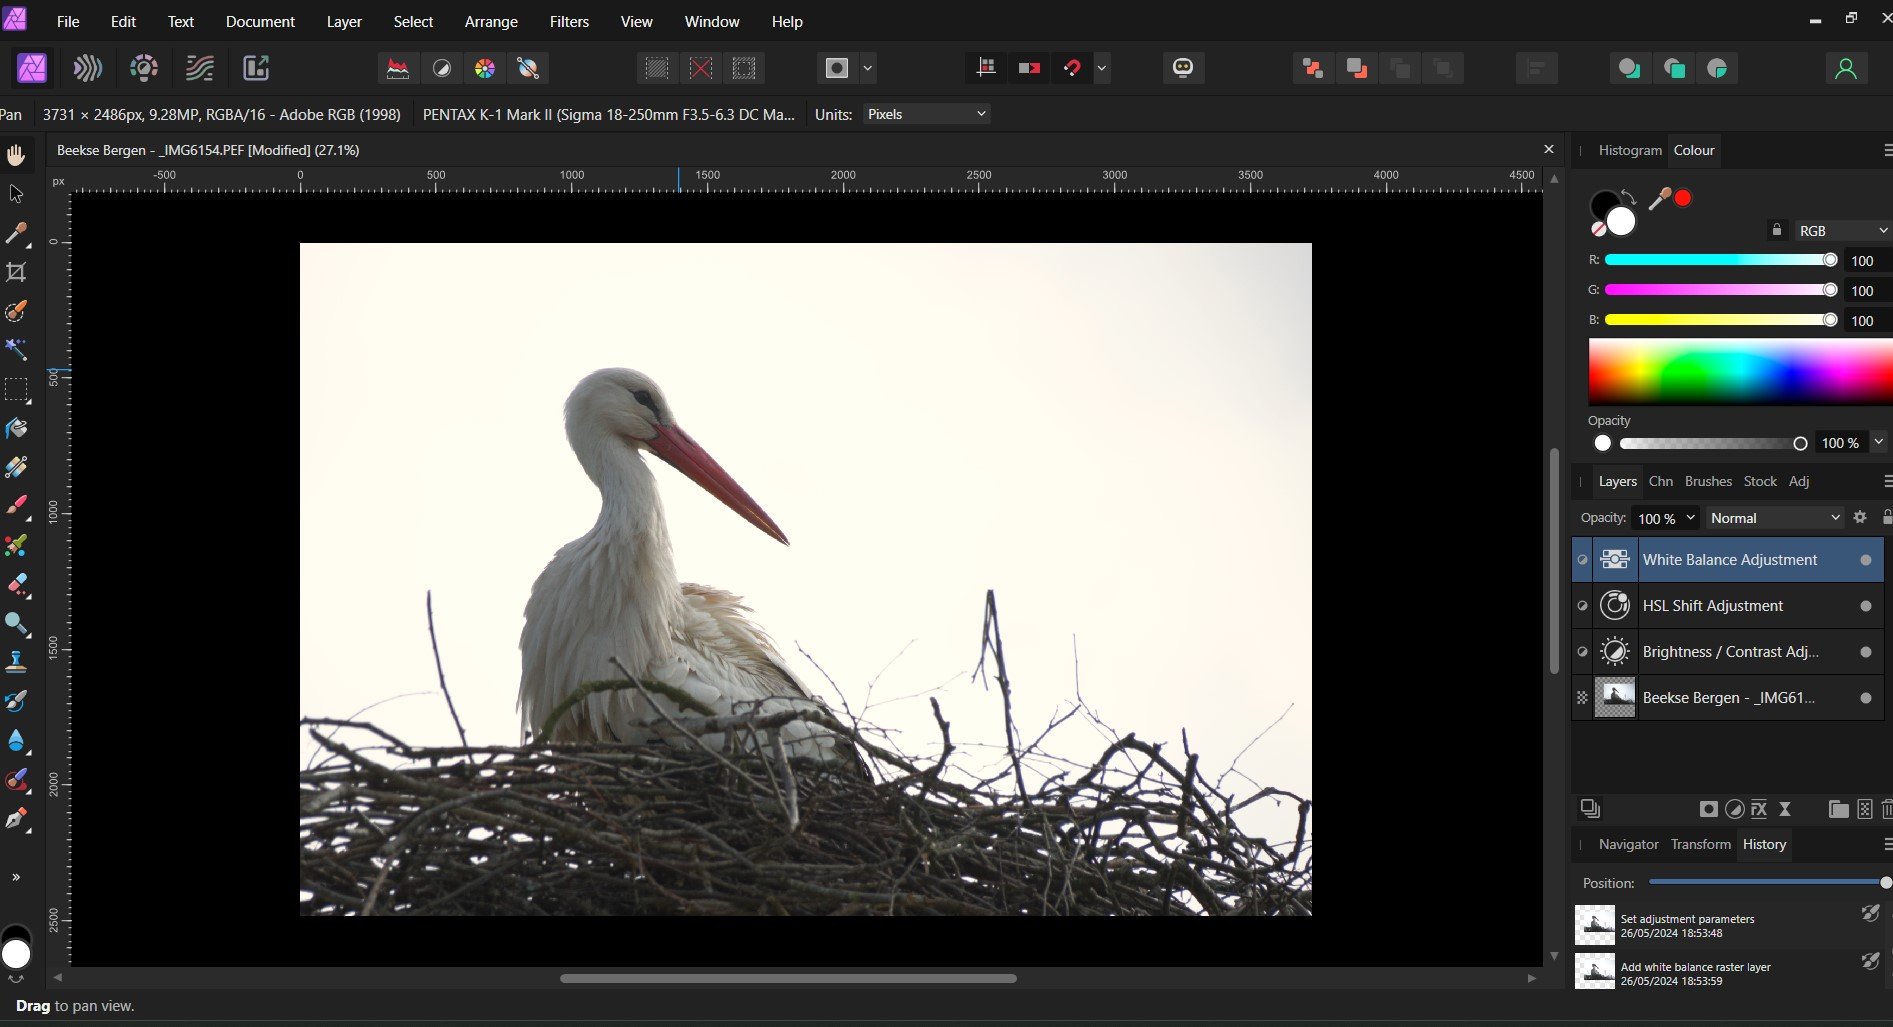Viewport: 1893px width, 1027px height.
Task: Click the red picked colour swatch
Action: 1683,198
